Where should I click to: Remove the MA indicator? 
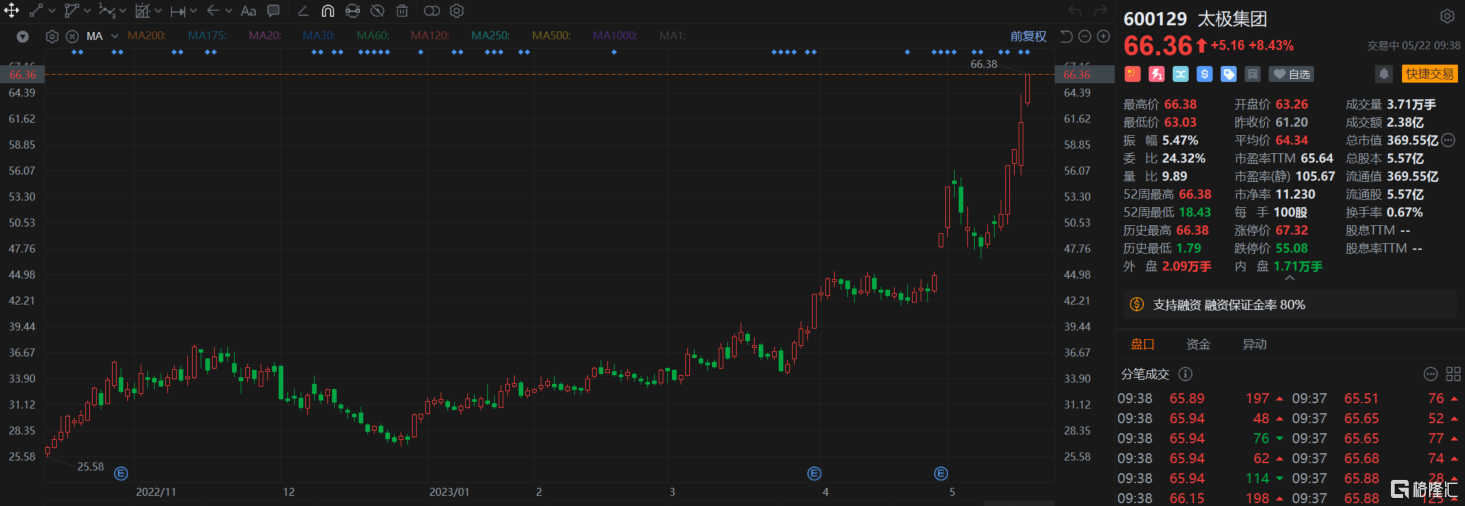coord(72,36)
